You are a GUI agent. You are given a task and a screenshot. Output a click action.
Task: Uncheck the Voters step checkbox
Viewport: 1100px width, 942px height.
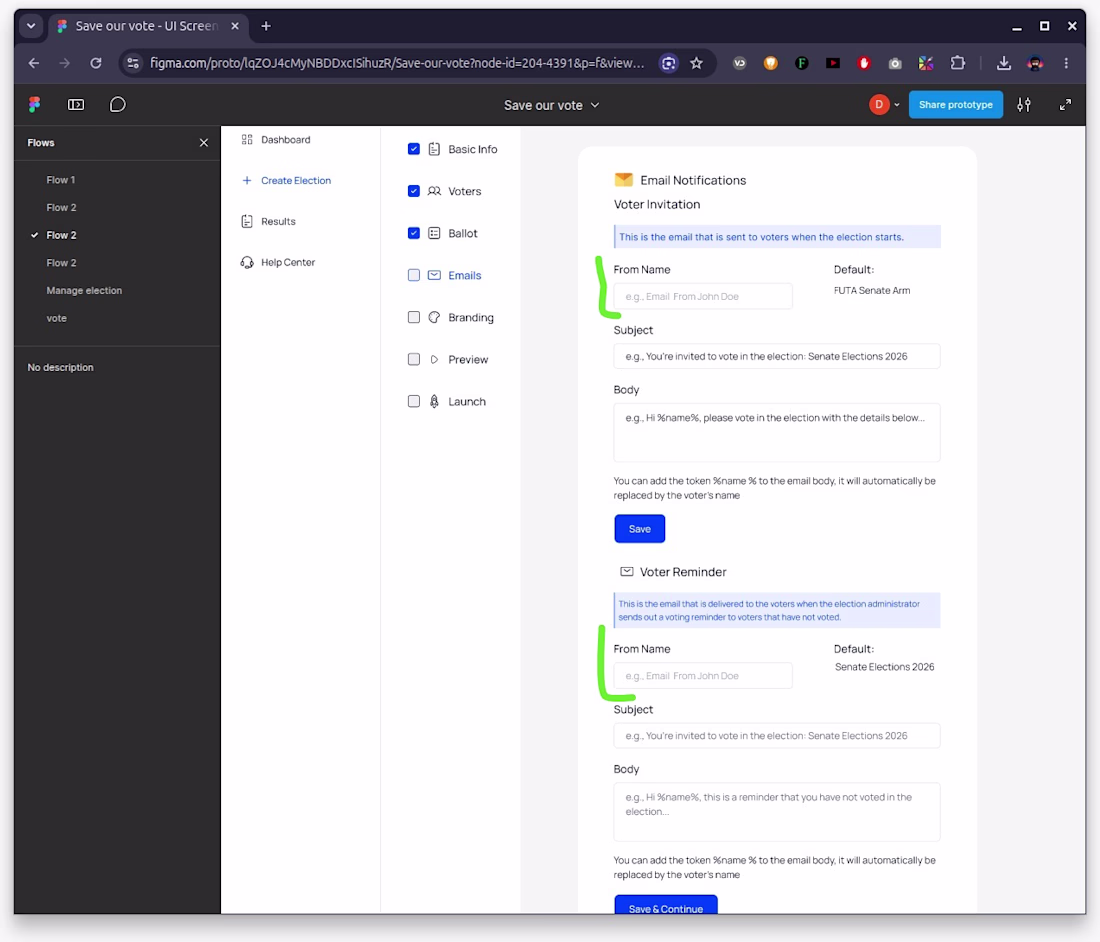tap(414, 191)
